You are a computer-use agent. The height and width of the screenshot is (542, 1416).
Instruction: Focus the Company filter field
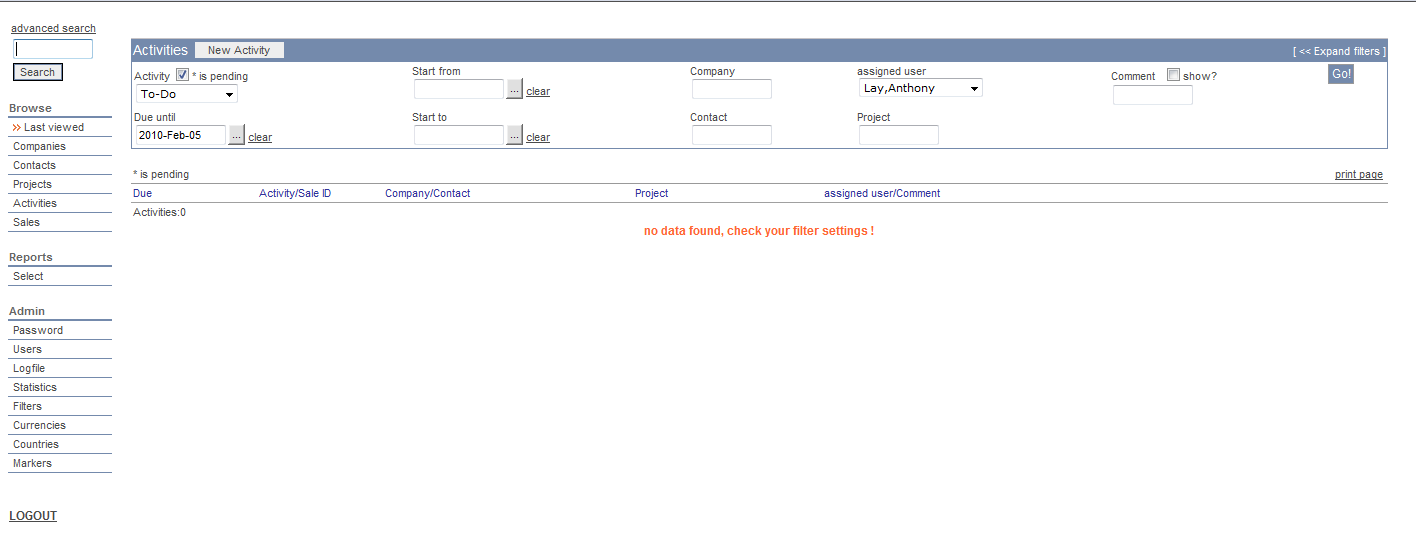pyautogui.click(x=732, y=89)
